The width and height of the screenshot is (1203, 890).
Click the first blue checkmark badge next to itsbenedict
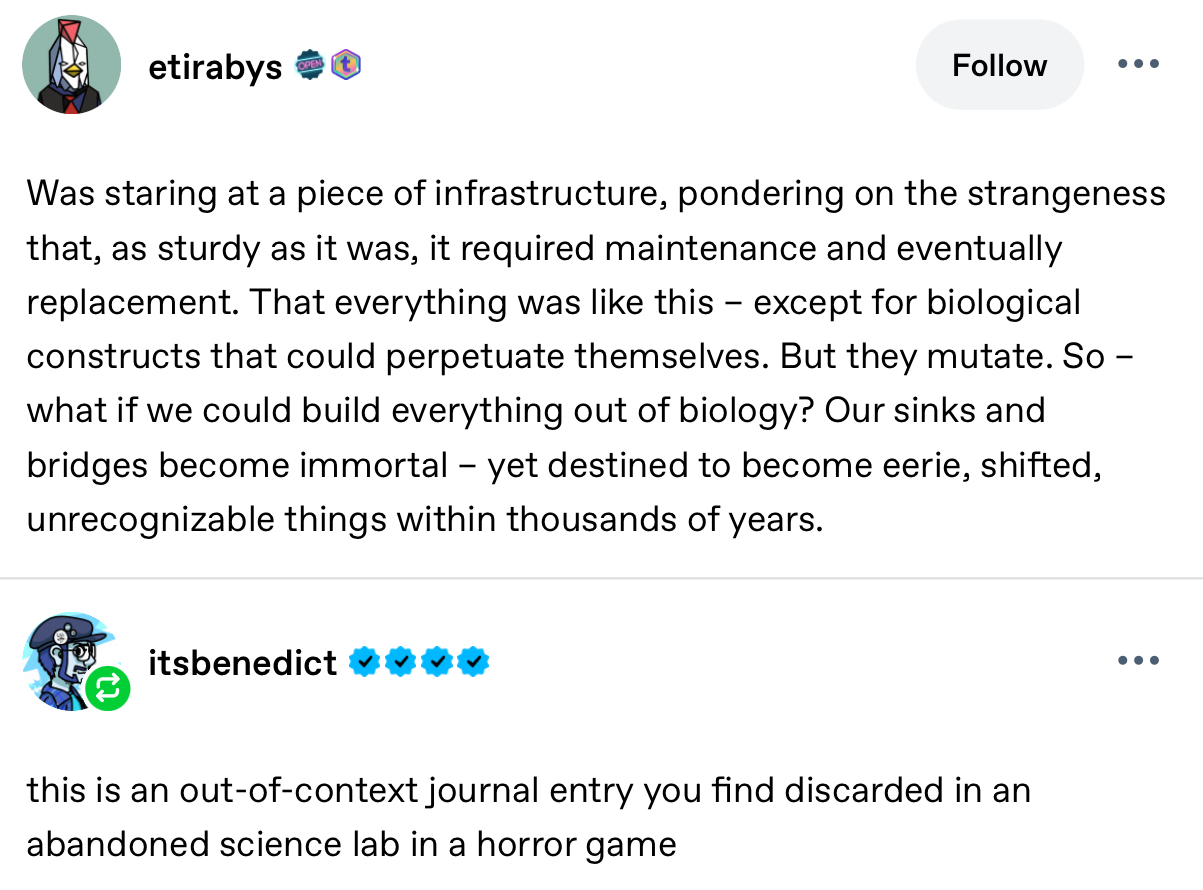pyautogui.click(x=365, y=661)
